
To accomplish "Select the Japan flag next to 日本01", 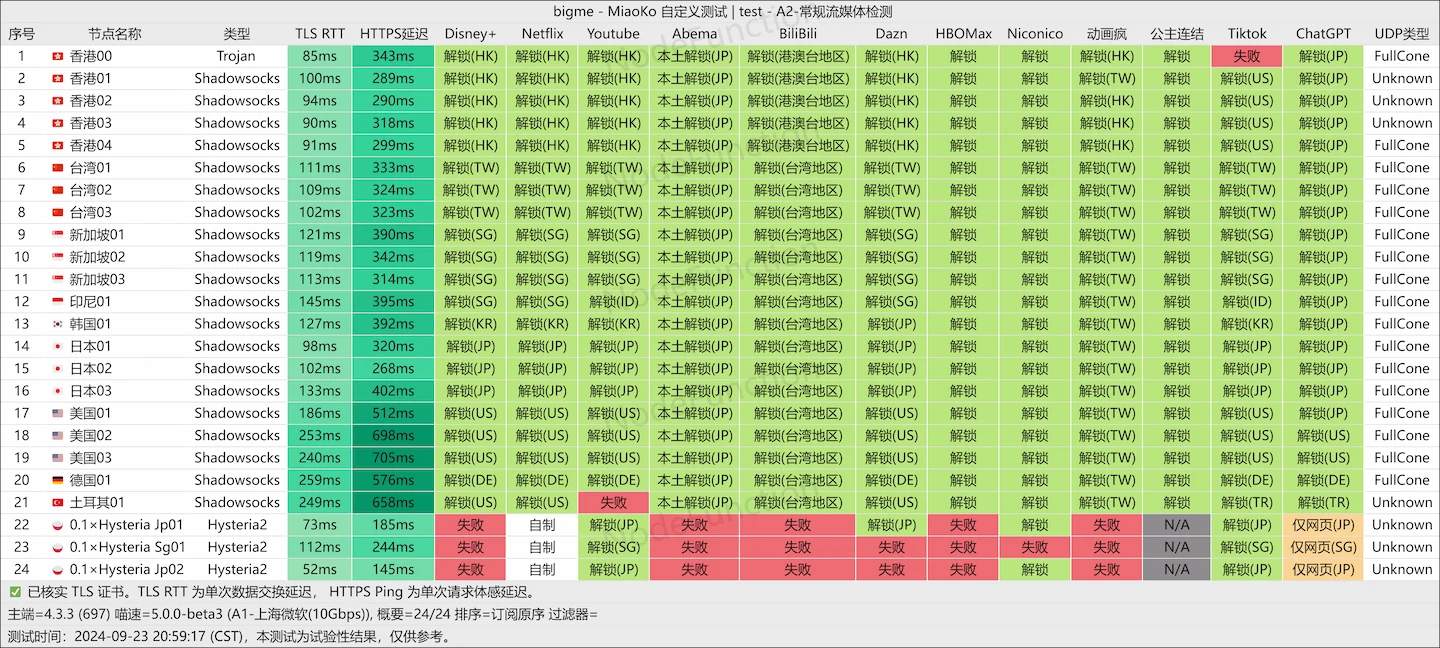I will tap(57, 346).
